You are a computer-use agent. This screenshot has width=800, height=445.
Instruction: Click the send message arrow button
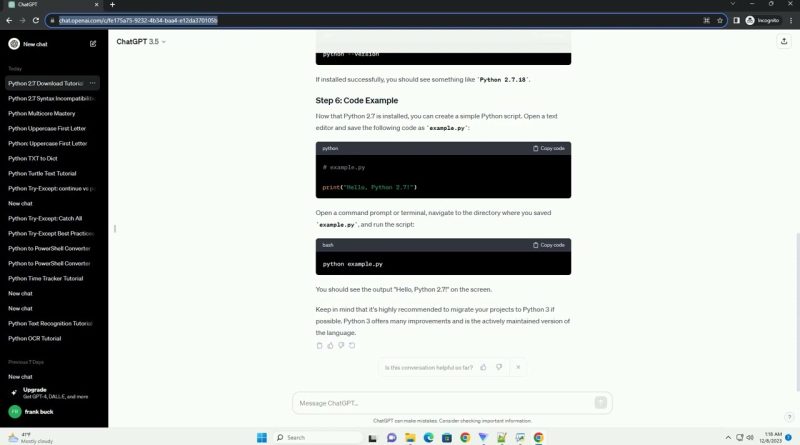pyautogui.click(x=601, y=403)
